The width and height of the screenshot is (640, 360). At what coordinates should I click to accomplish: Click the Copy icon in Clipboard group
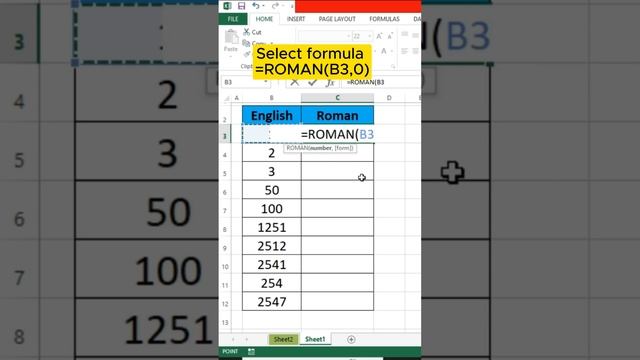[246, 43]
